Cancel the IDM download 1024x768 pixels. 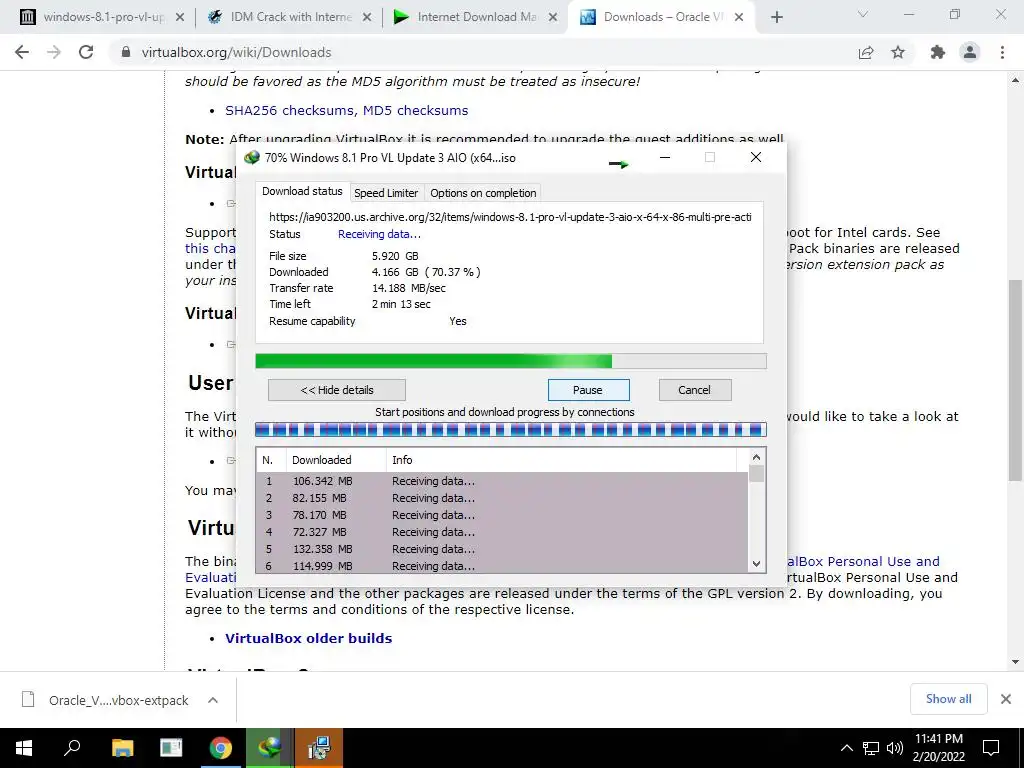[x=695, y=391]
